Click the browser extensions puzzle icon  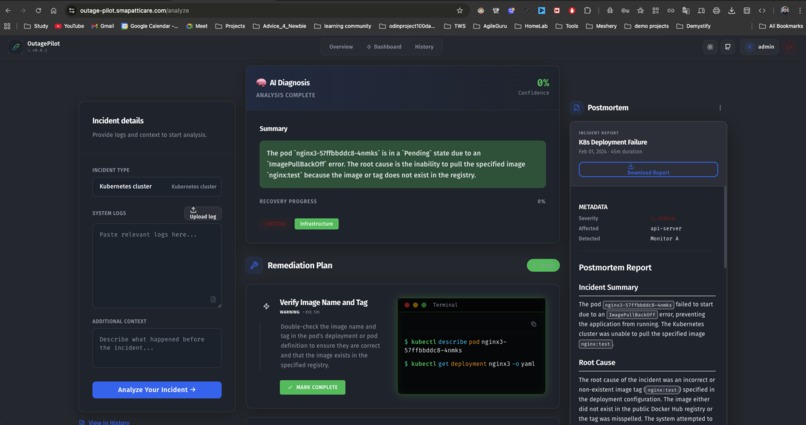(587, 10)
